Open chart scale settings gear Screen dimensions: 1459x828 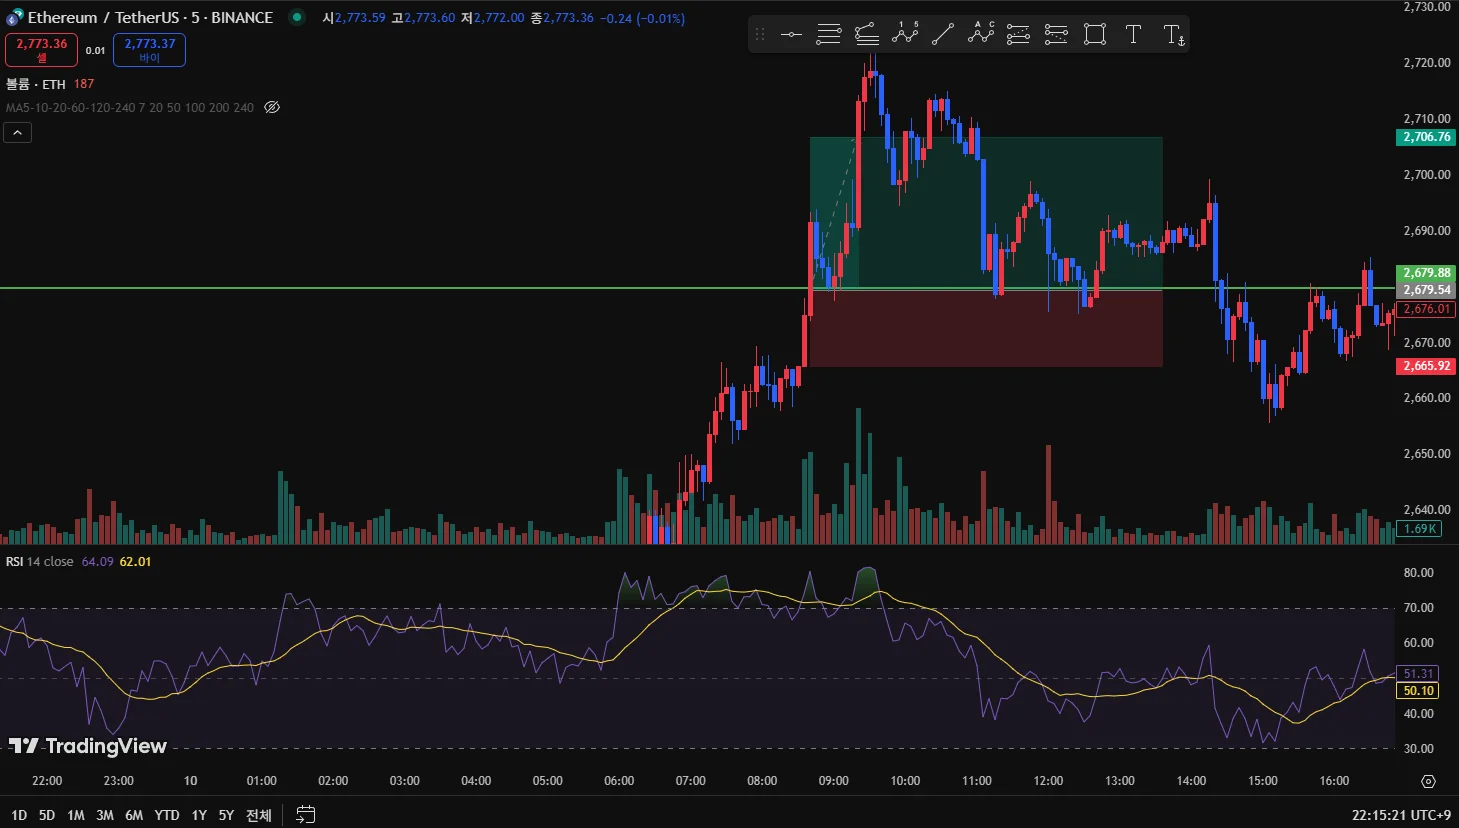(x=1428, y=781)
